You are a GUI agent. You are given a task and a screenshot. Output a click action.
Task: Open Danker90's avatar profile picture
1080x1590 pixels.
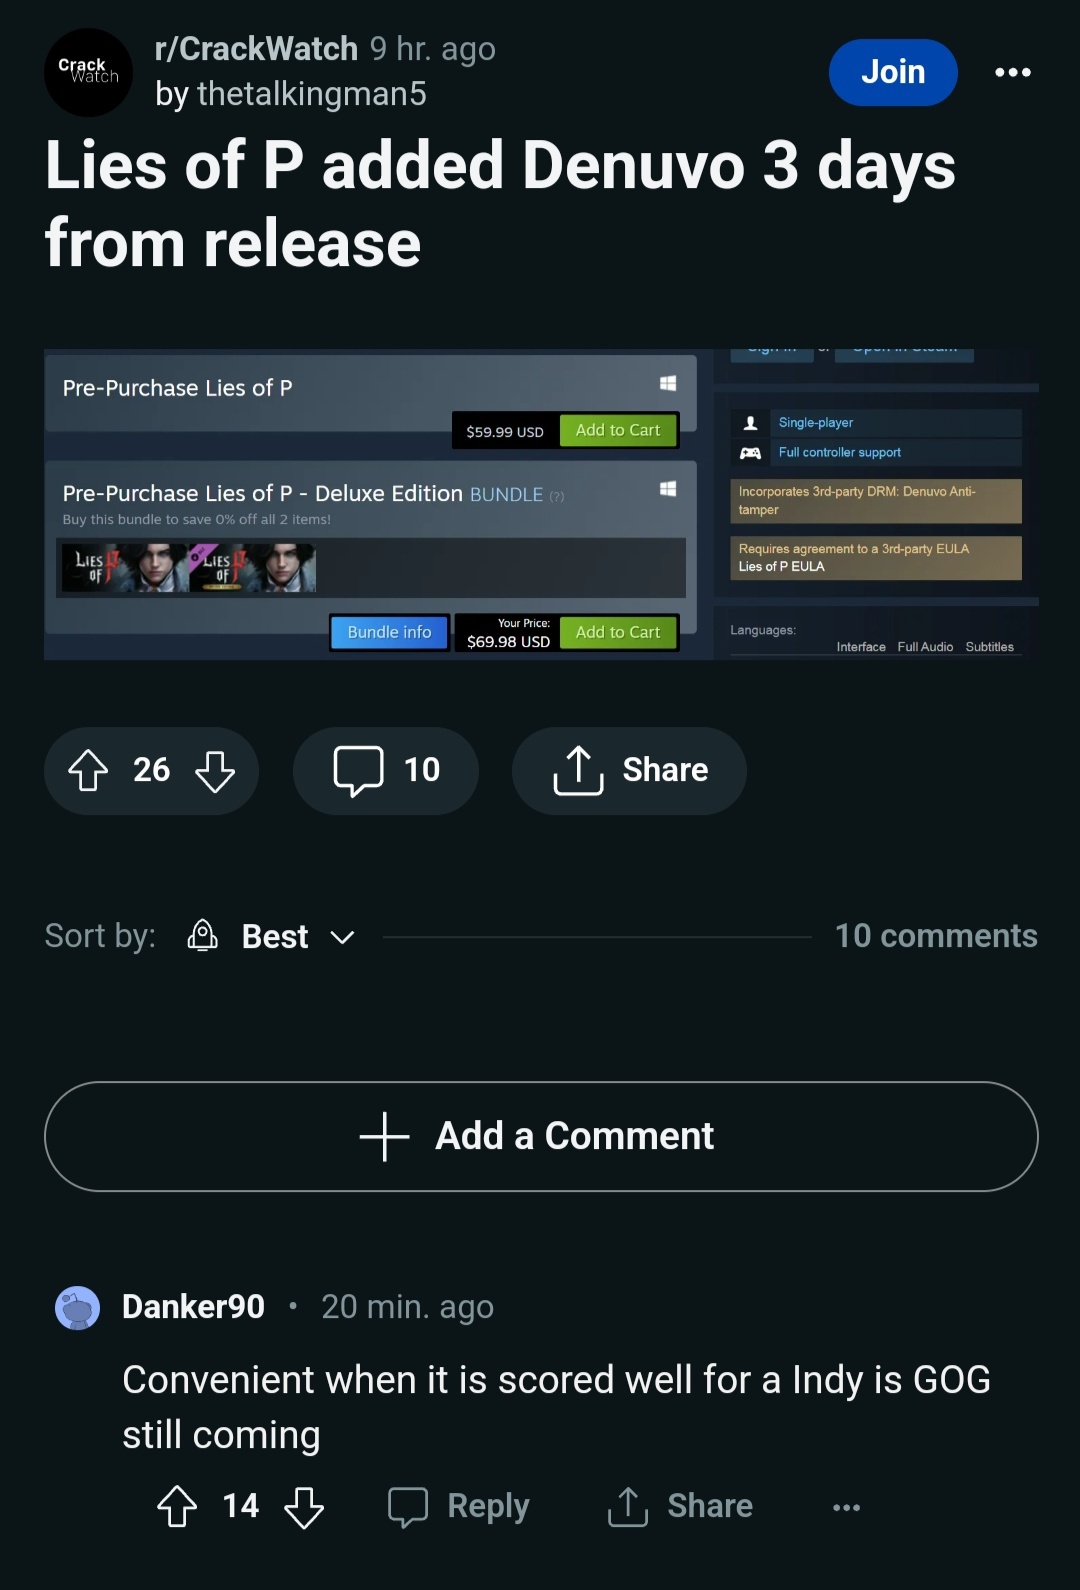pos(77,1307)
